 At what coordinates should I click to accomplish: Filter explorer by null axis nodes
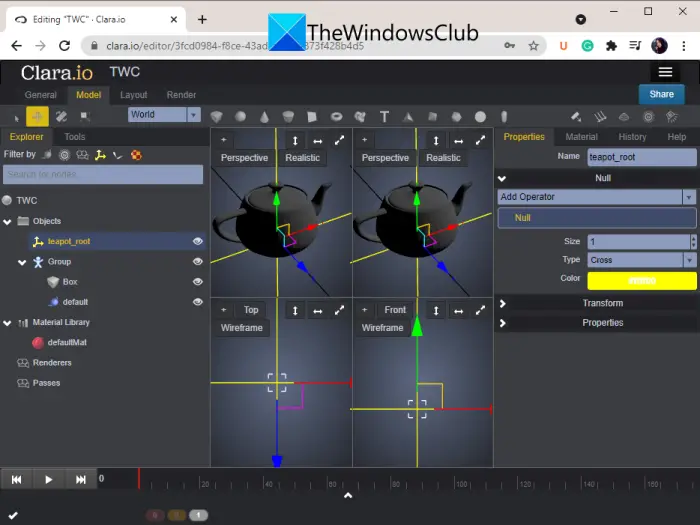100,155
